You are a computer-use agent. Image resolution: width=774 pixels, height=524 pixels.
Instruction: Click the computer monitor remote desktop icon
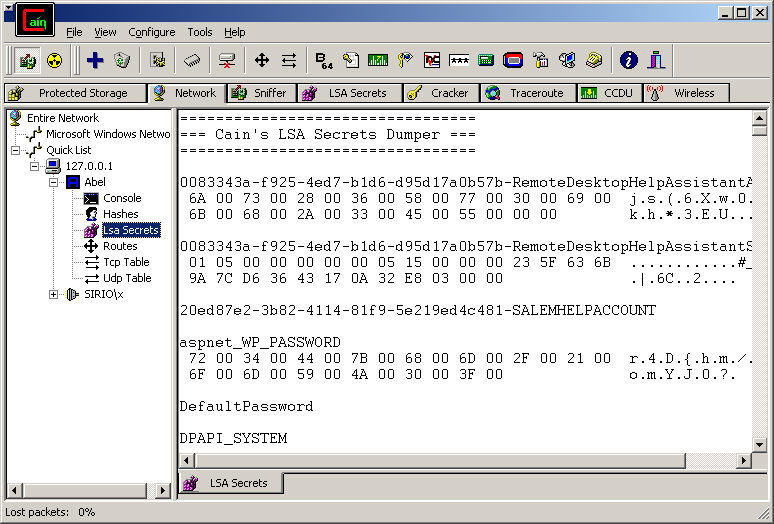[x=567, y=61]
